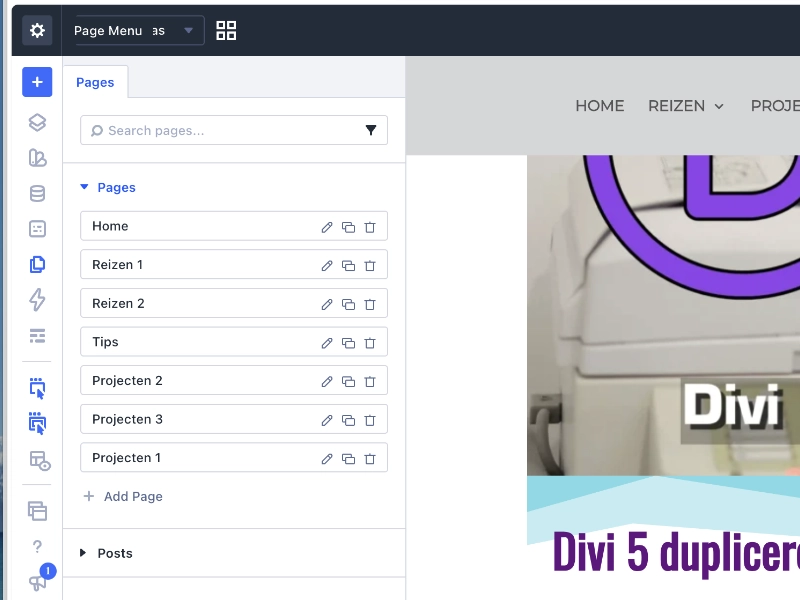800x600 pixels.
Task: Duplicate the Reizen 2 page
Action: point(348,304)
